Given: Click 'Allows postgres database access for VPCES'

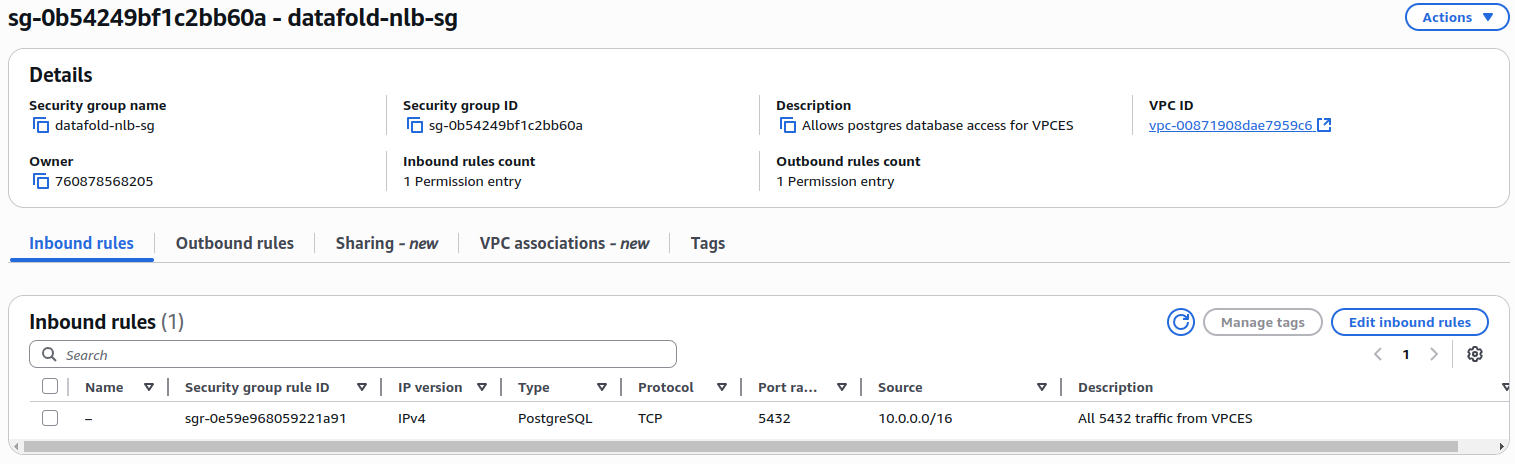Looking at the screenshot, I should click(938, 126).
